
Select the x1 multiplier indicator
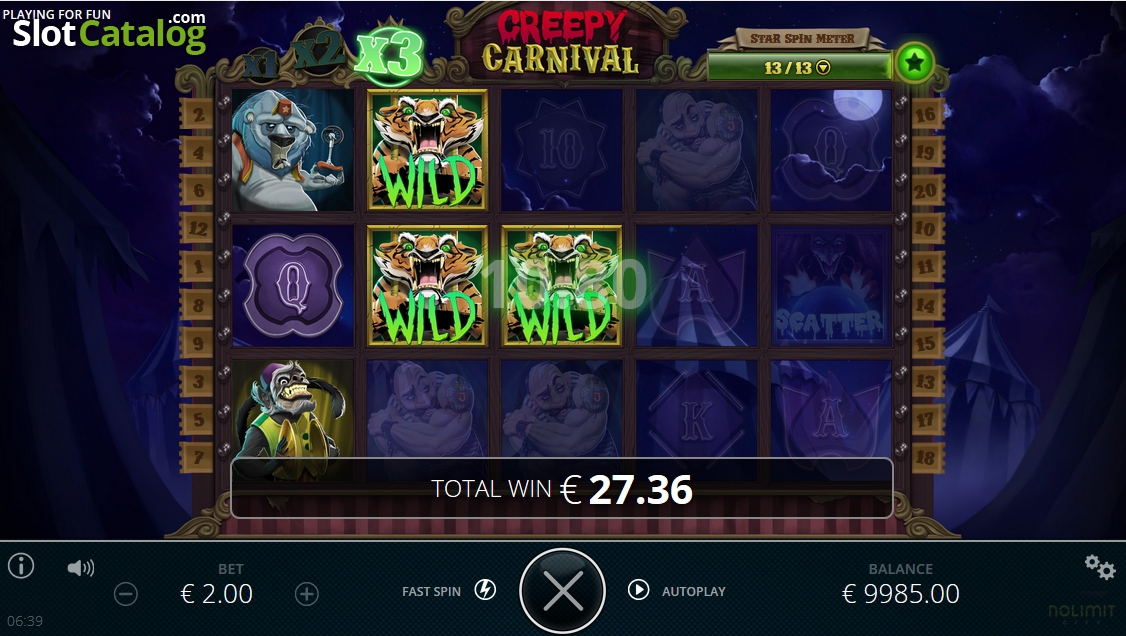pyautogui.click(x=261, y=65)
